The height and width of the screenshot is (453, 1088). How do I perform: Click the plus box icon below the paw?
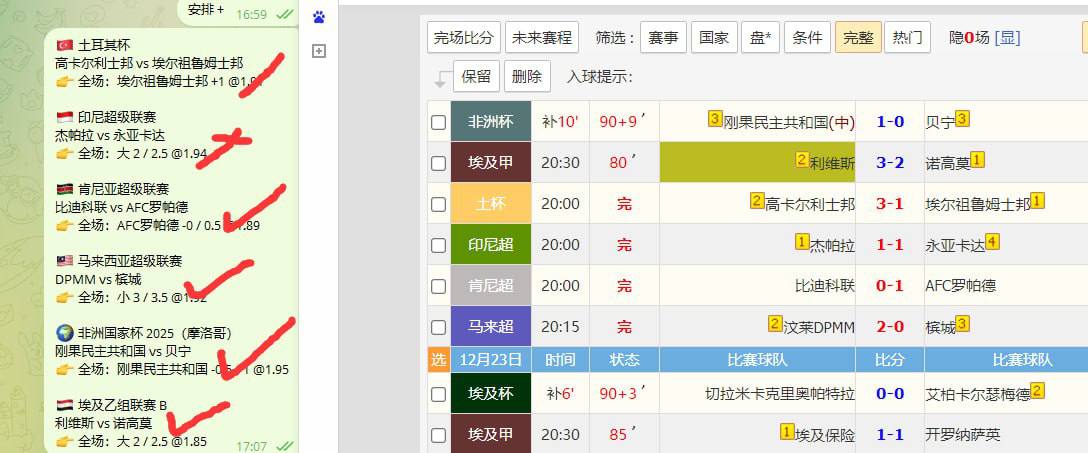click(x=319, y=51)
